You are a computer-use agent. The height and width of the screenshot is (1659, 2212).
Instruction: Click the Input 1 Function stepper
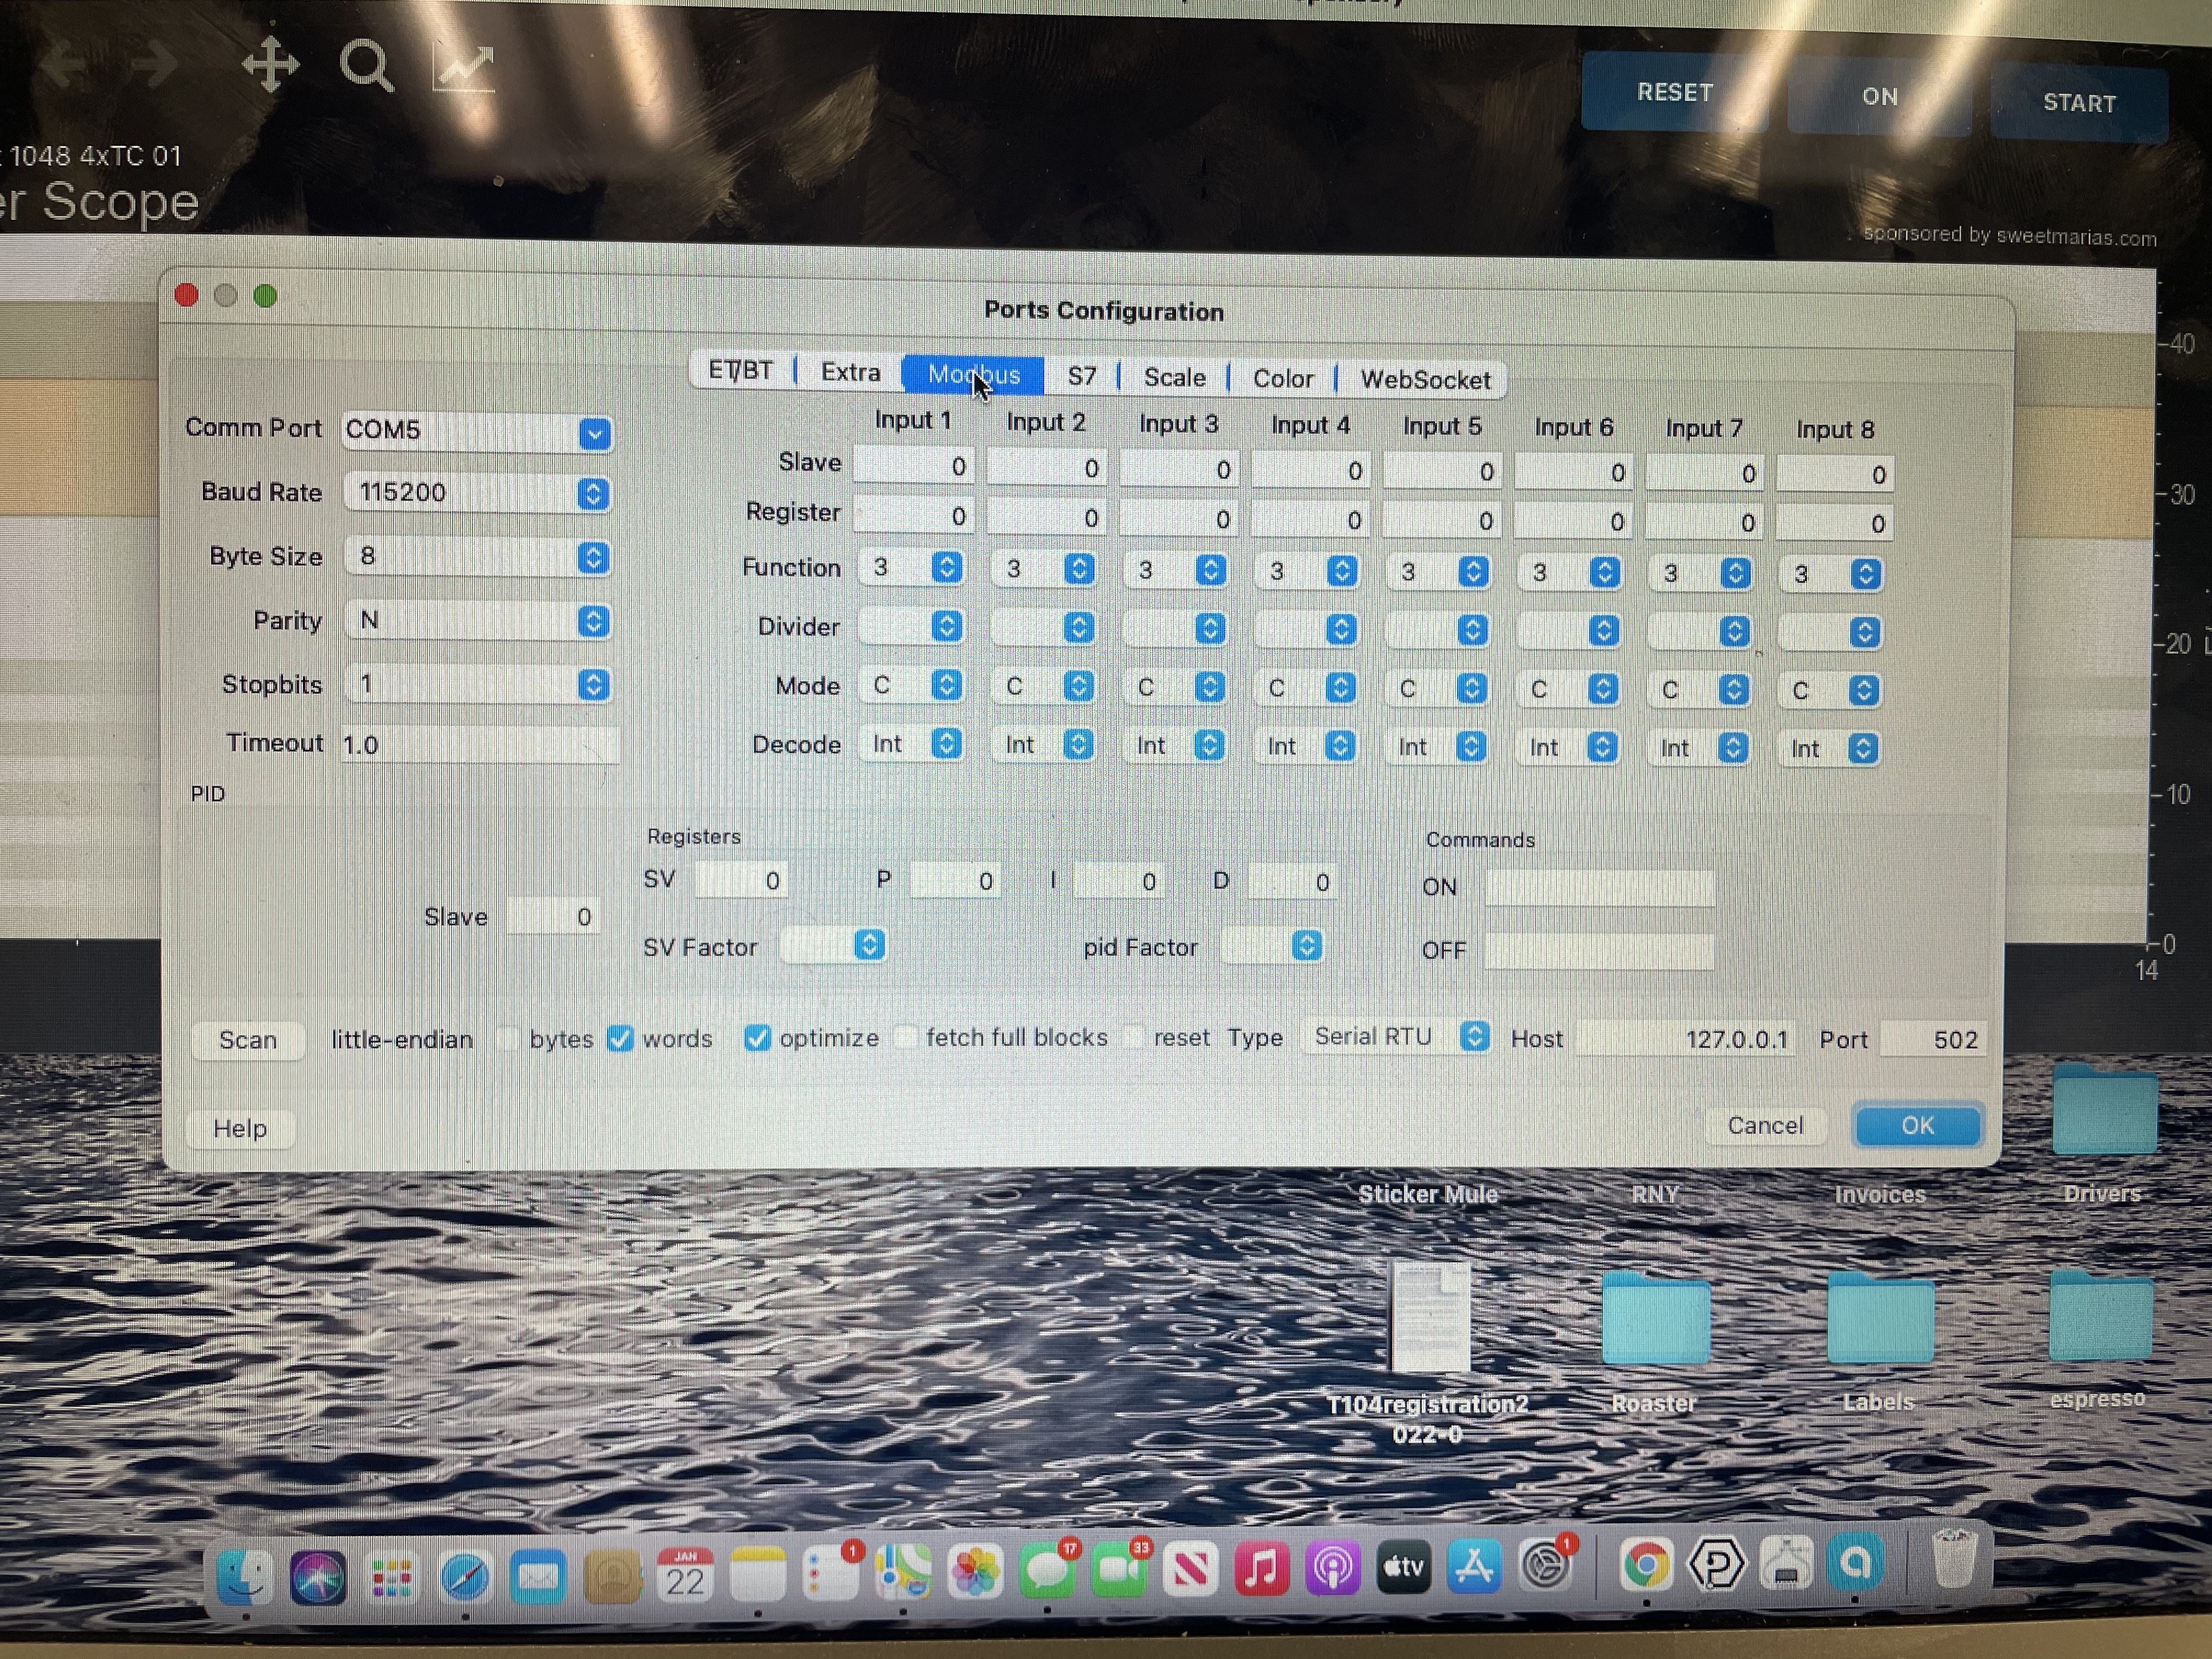point(946,568)
